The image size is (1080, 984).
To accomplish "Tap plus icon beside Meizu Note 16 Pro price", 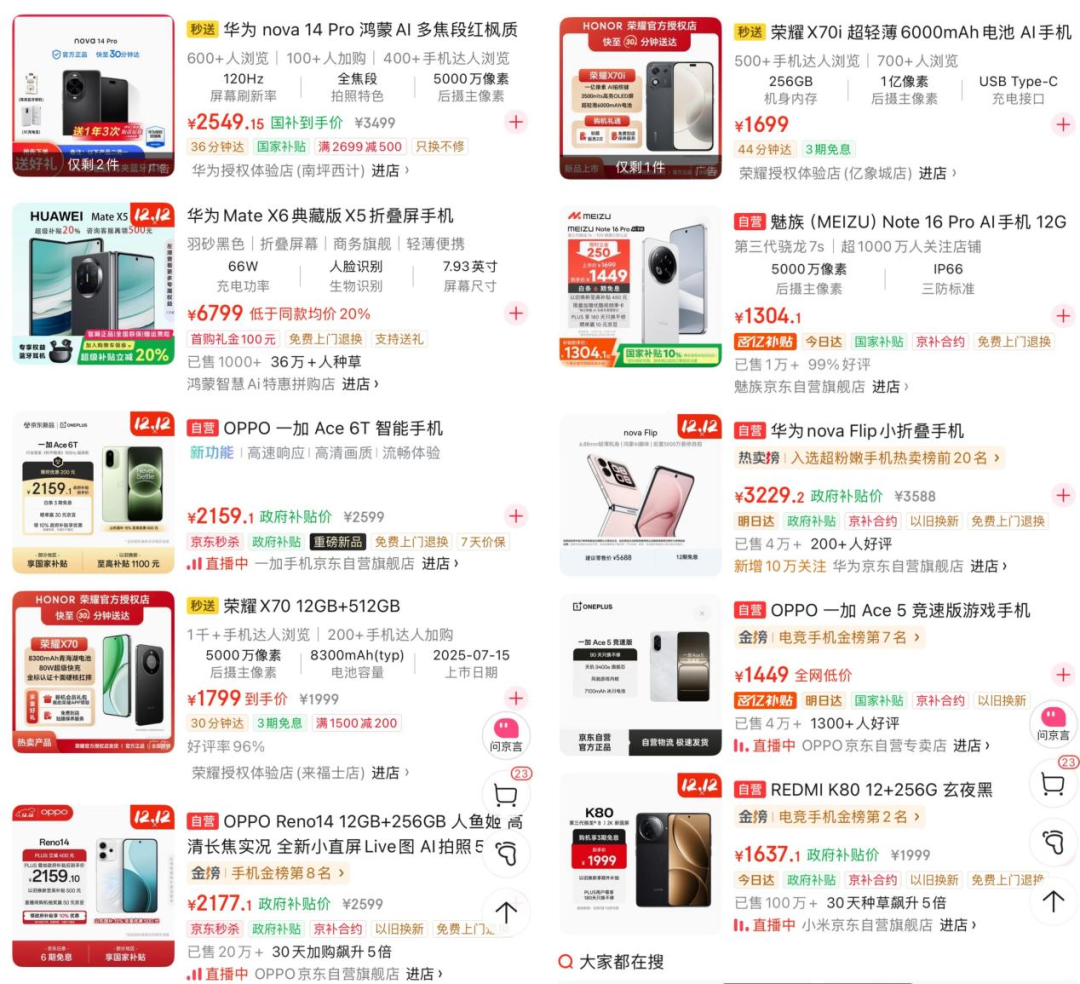I will 1063,315.
